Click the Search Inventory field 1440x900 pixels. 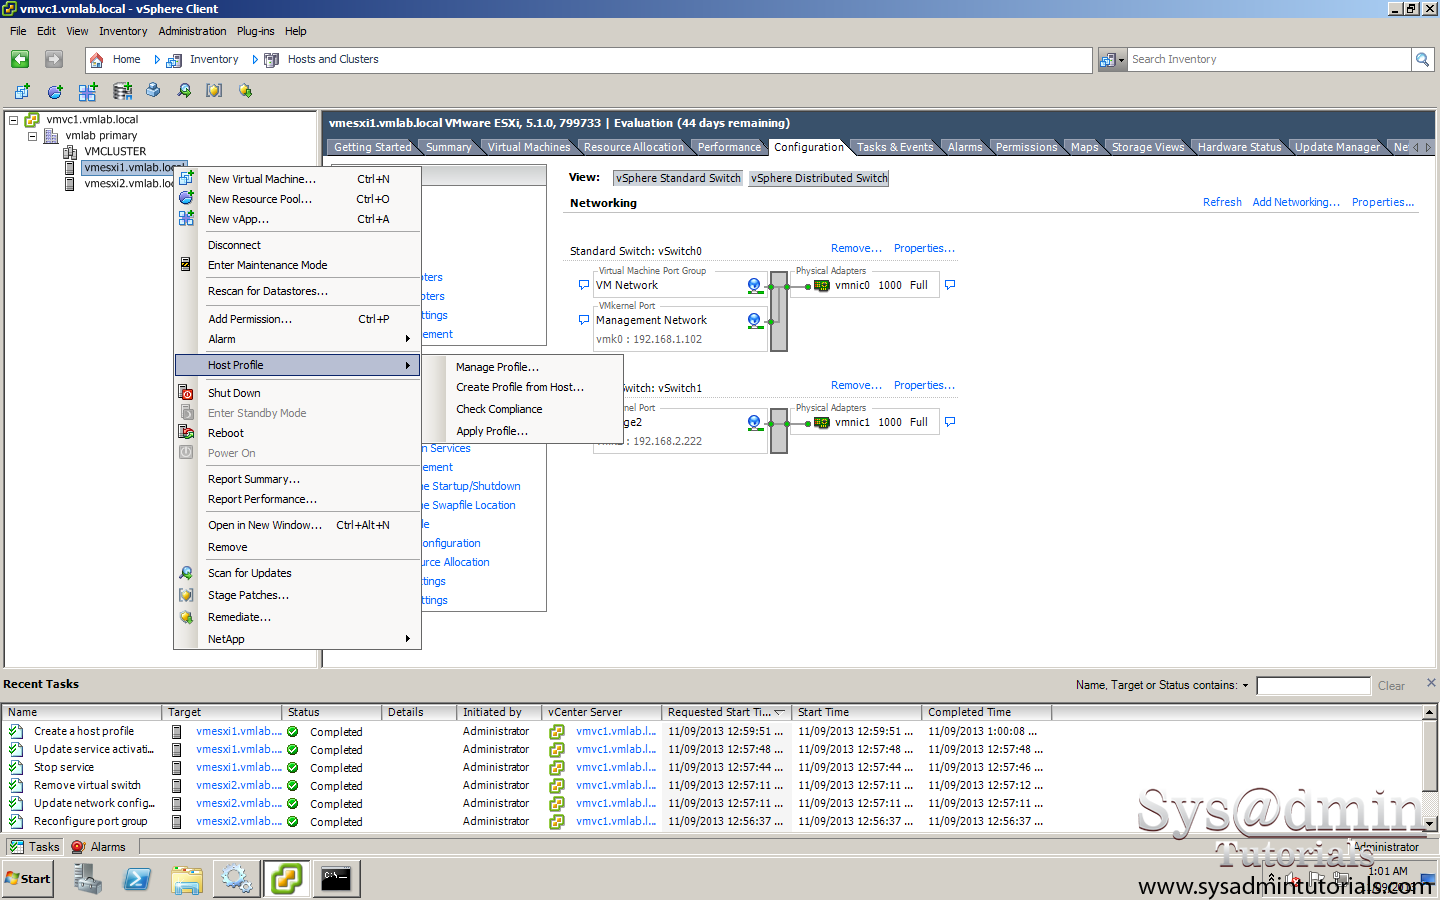click(1268, 60)
